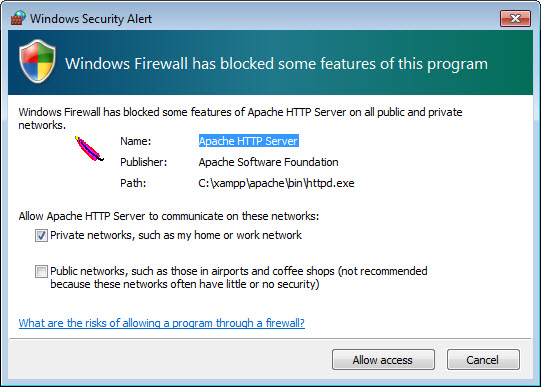Click the Path: label
This screenshot has height=387, width=541.
[x=133, y=183]
